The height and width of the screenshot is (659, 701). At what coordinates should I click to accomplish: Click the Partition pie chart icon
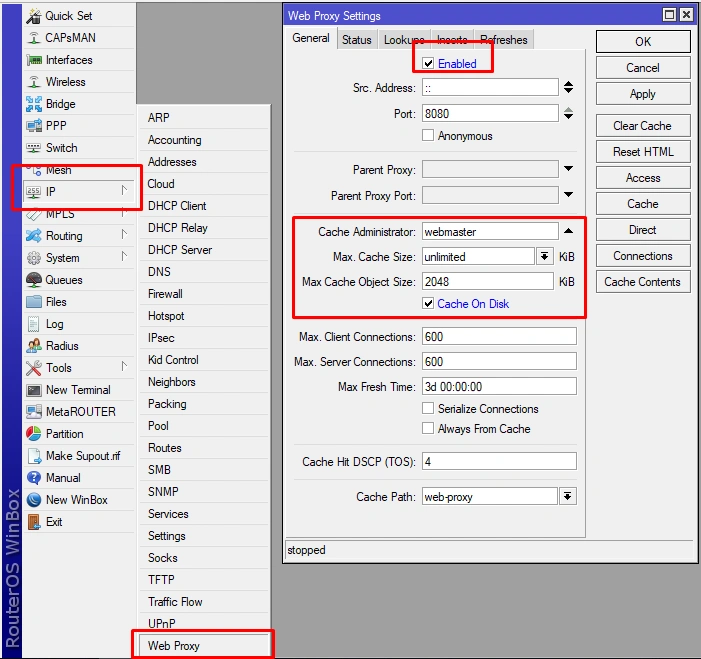(34, 434)
